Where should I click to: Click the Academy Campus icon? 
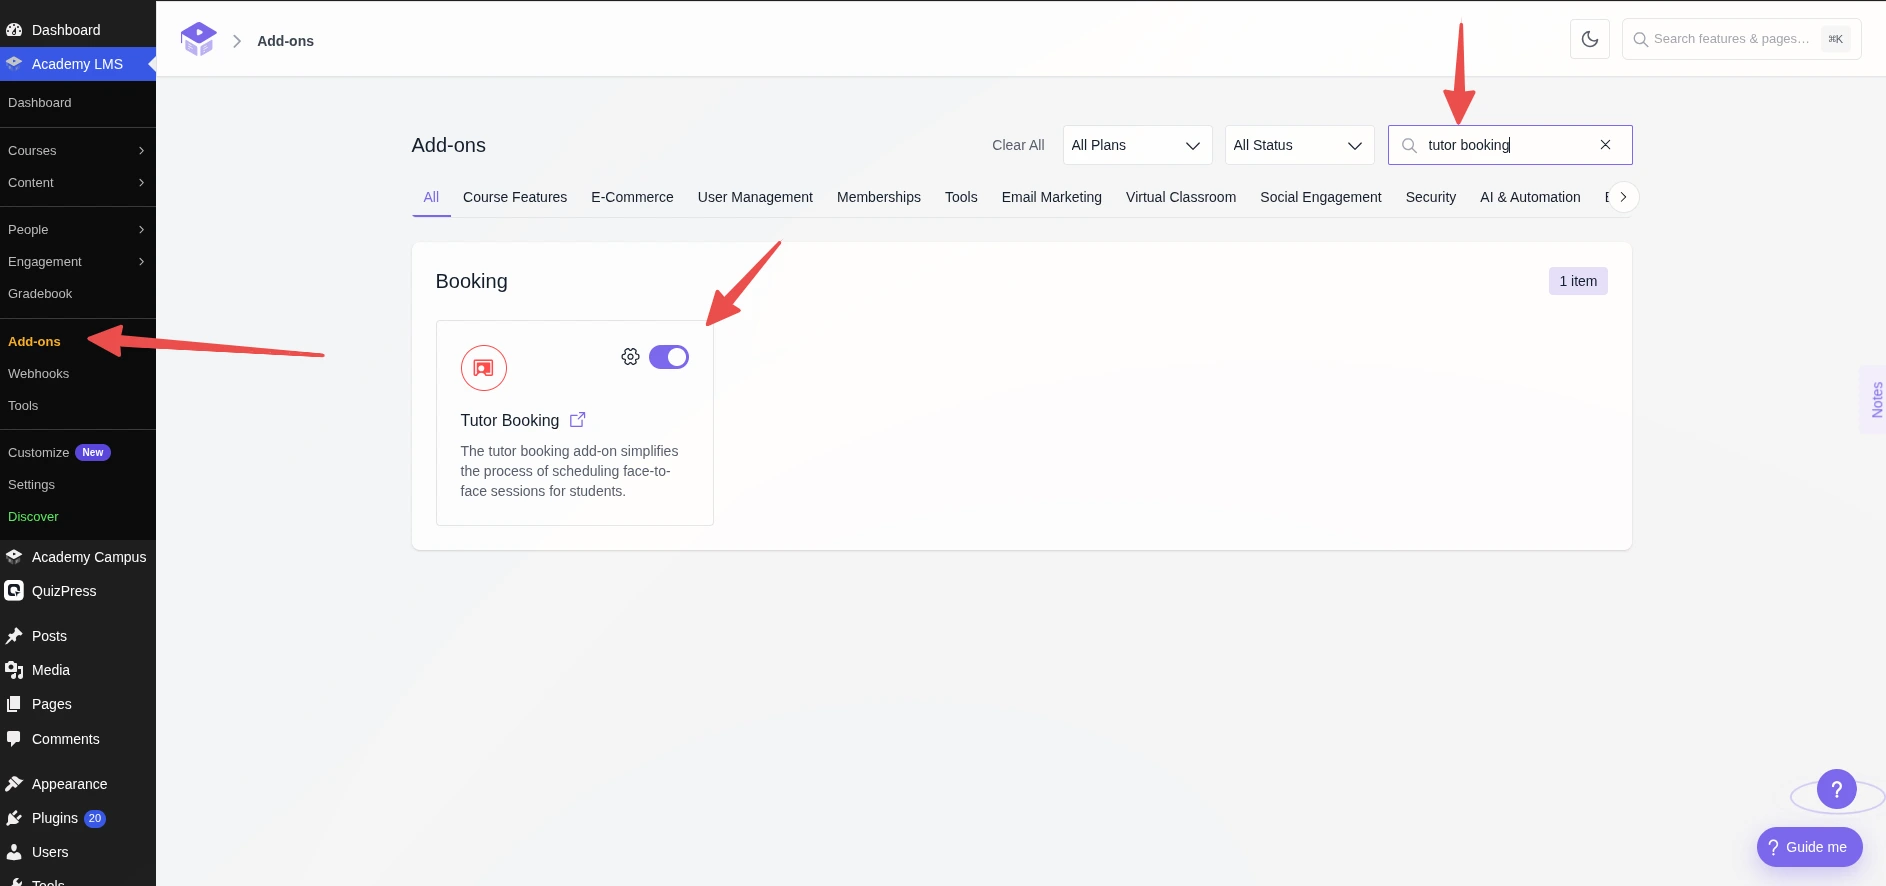[14, 557]
